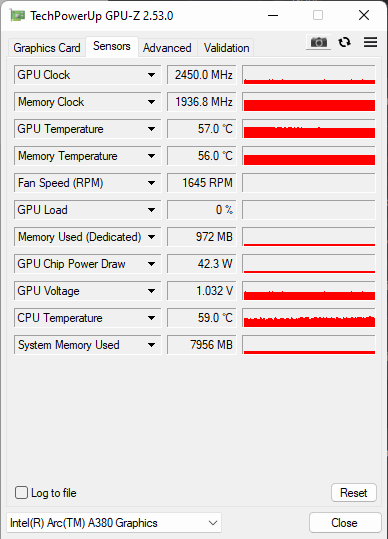Open the hamburger menu icon
This screenshot has width=388, height=539.
pyautogui.click(x=370, y=42)
